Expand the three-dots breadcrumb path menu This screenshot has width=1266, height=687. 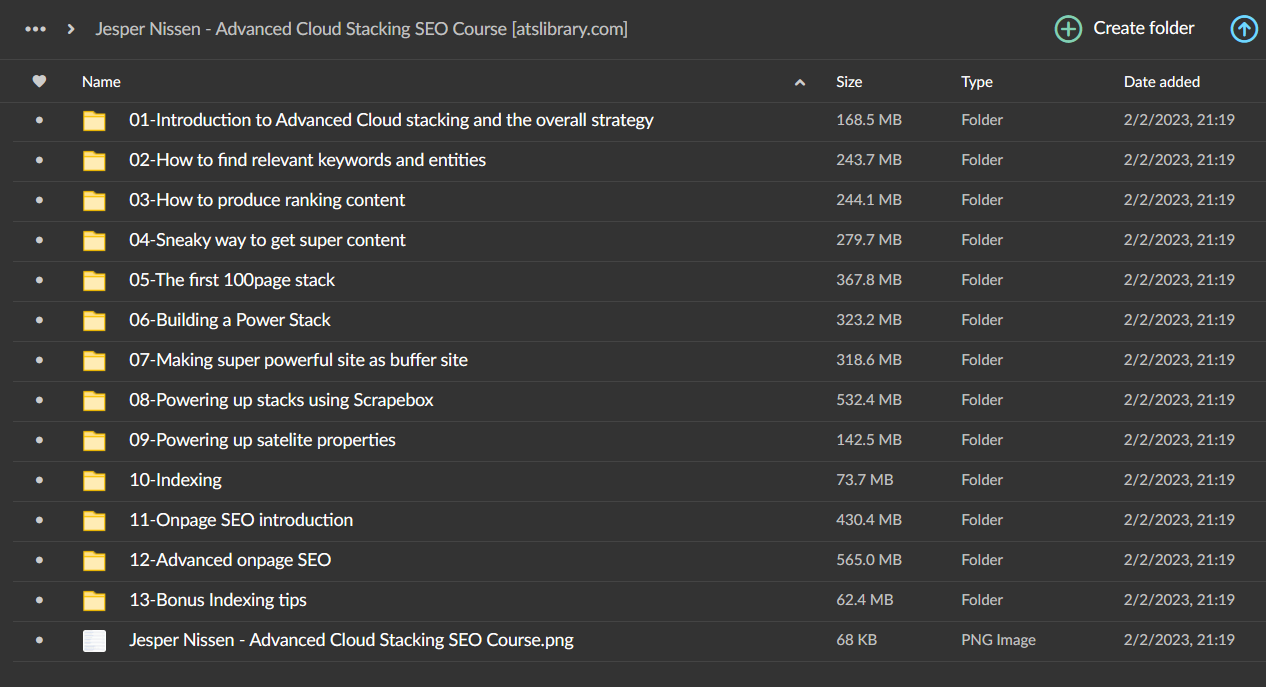[35, 29]
